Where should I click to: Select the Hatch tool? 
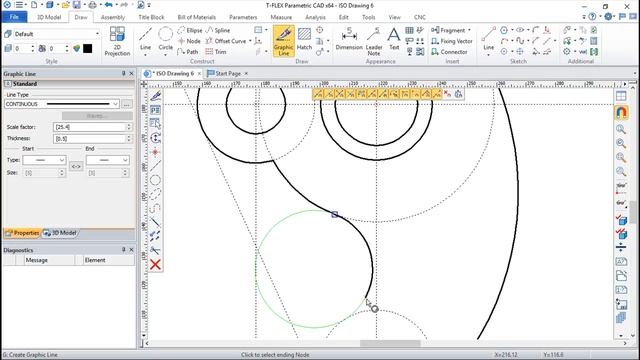click(x=304, y=39)
